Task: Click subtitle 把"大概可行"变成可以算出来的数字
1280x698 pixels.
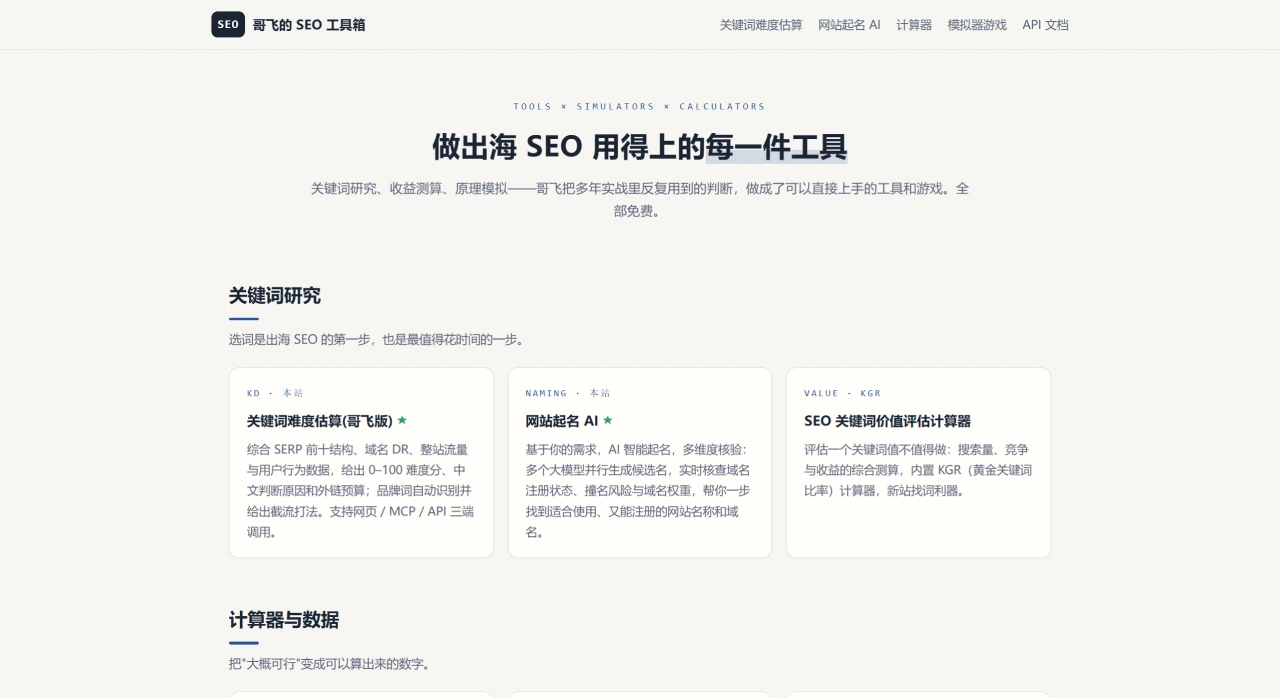Action: pos(329,664)
